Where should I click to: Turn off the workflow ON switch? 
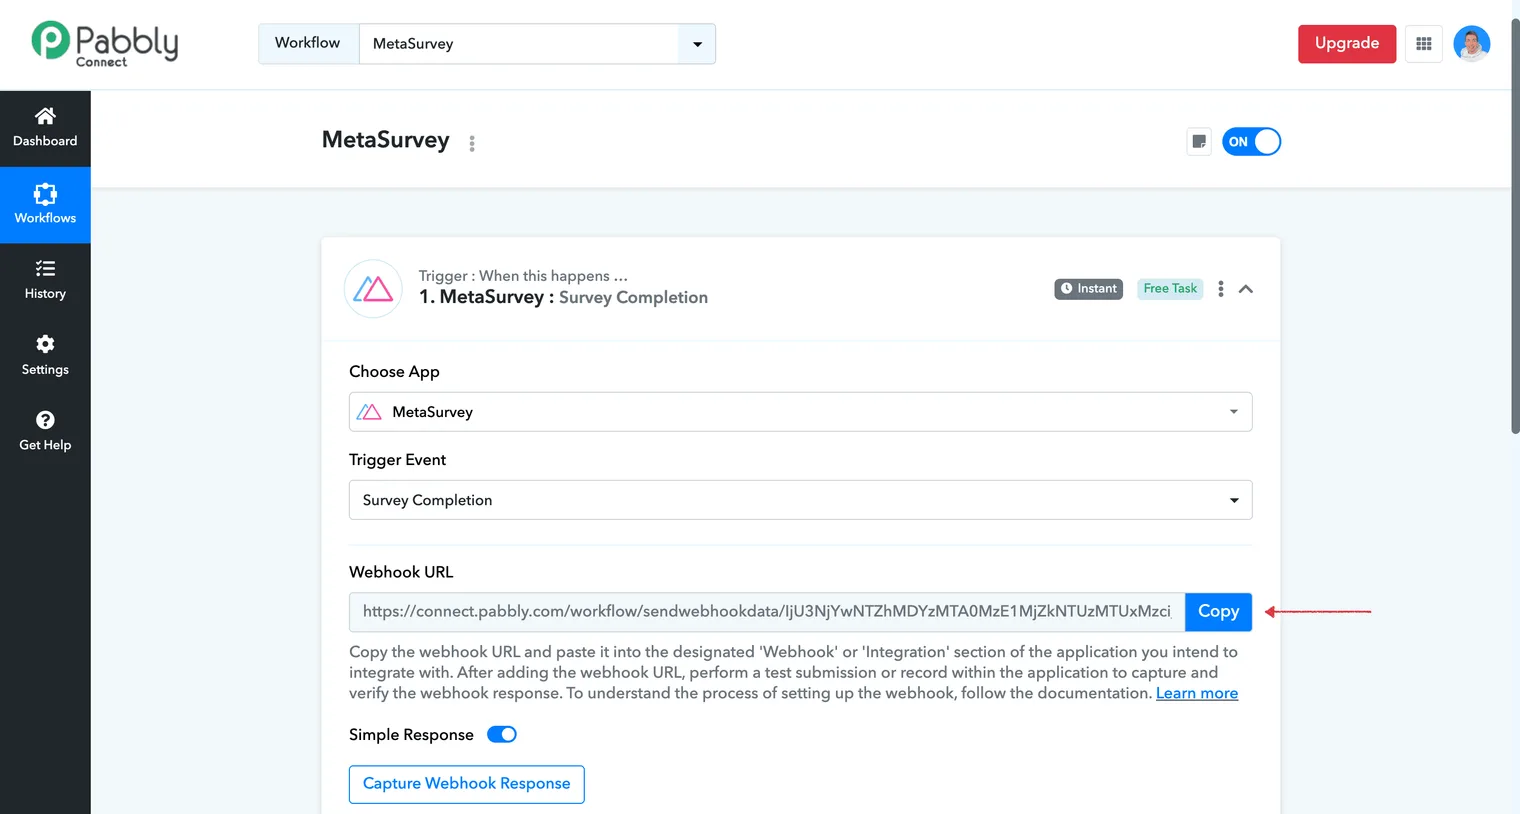click(x=1251, y=142)
